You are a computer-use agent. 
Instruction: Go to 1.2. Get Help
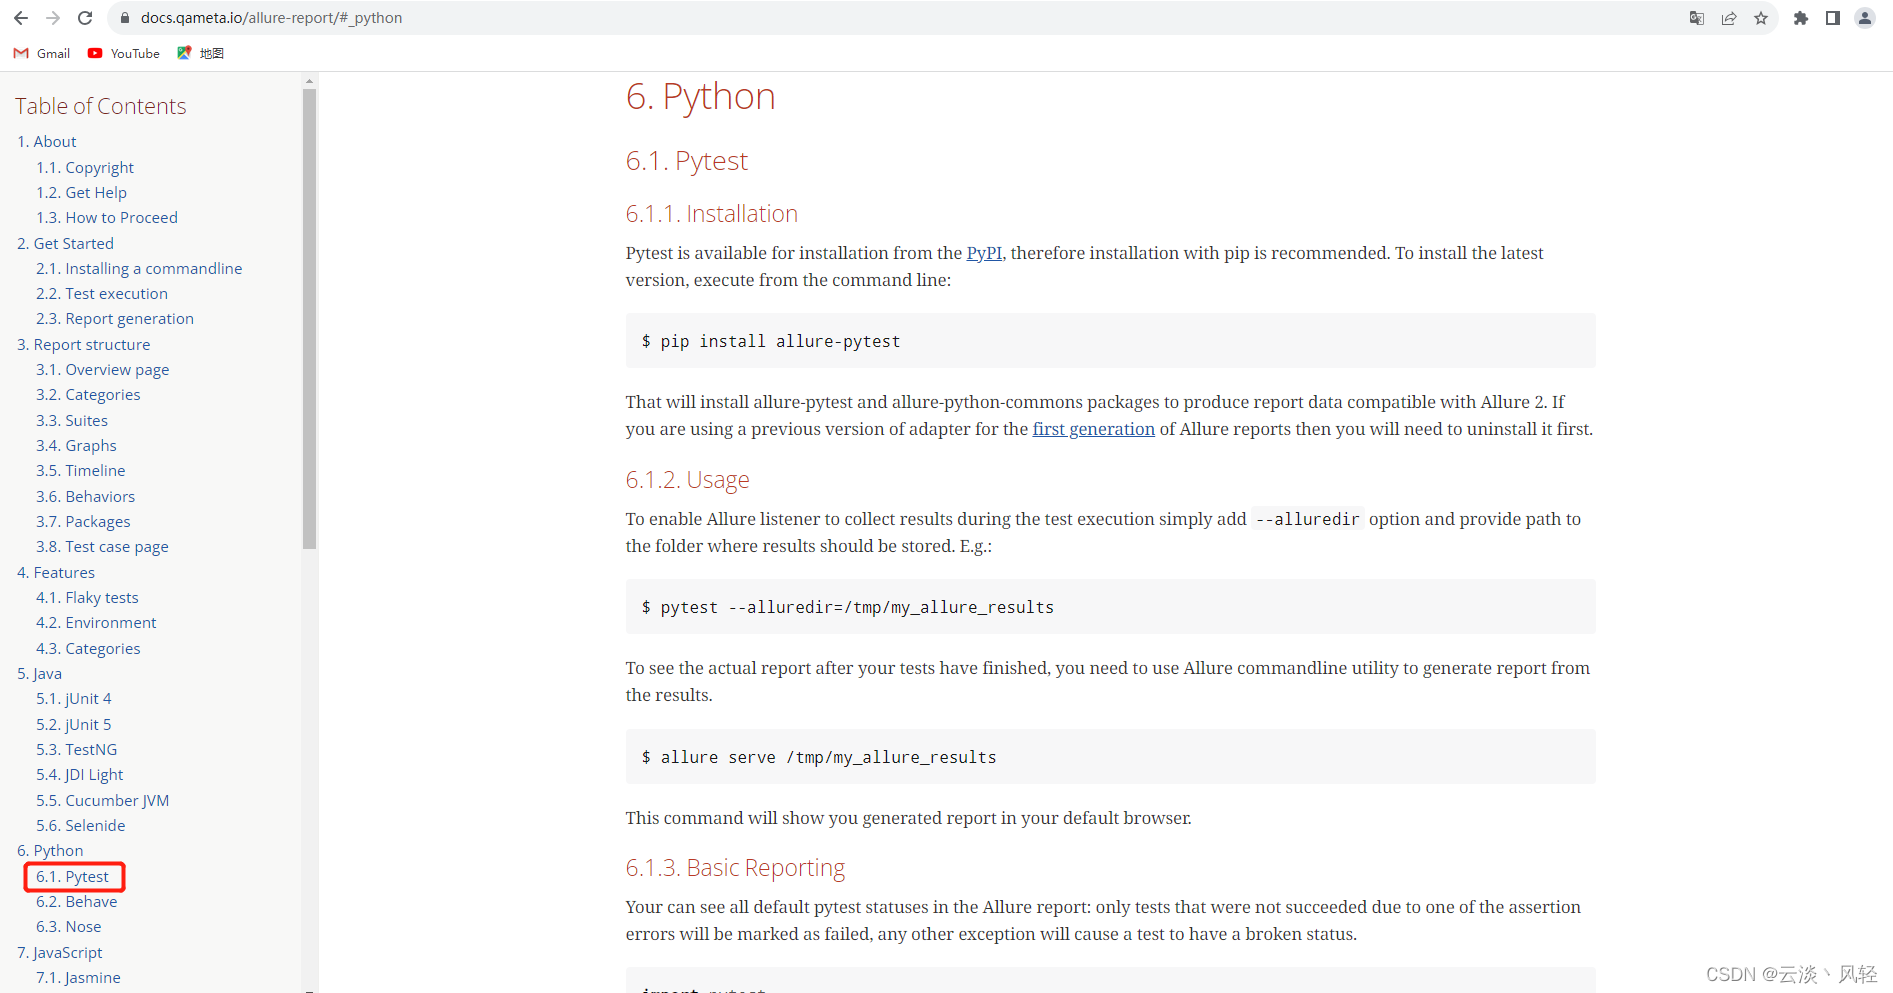(81, 193)
